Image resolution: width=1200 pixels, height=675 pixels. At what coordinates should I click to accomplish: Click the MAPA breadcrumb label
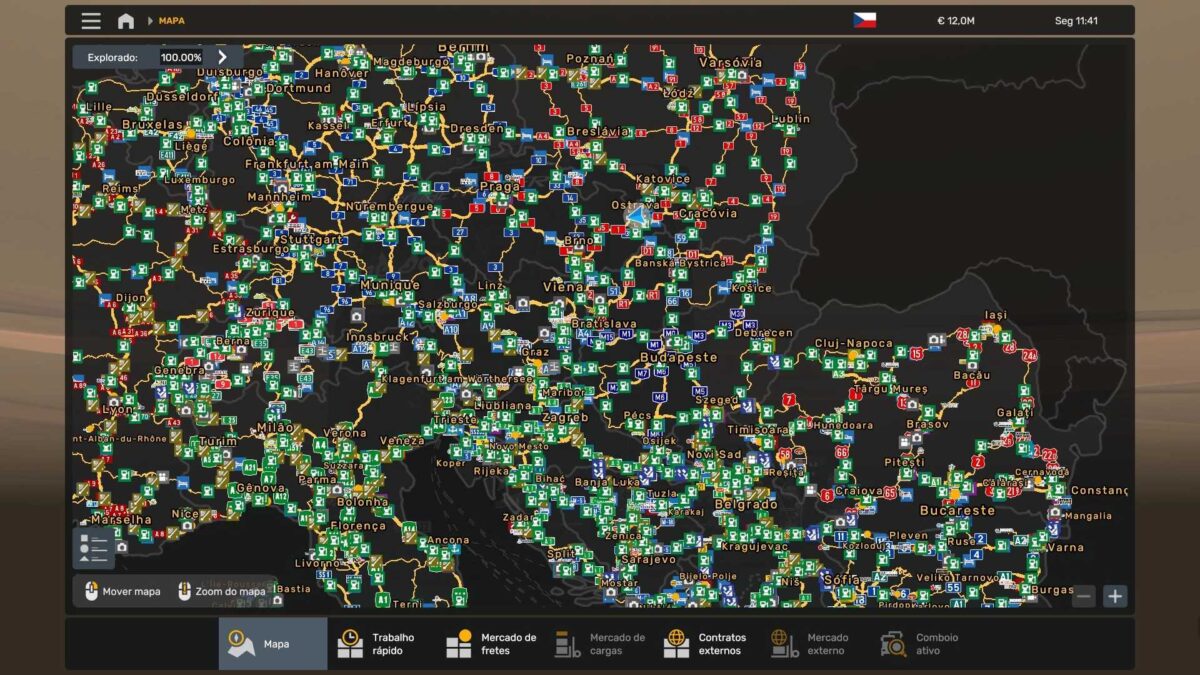[171, 21]
